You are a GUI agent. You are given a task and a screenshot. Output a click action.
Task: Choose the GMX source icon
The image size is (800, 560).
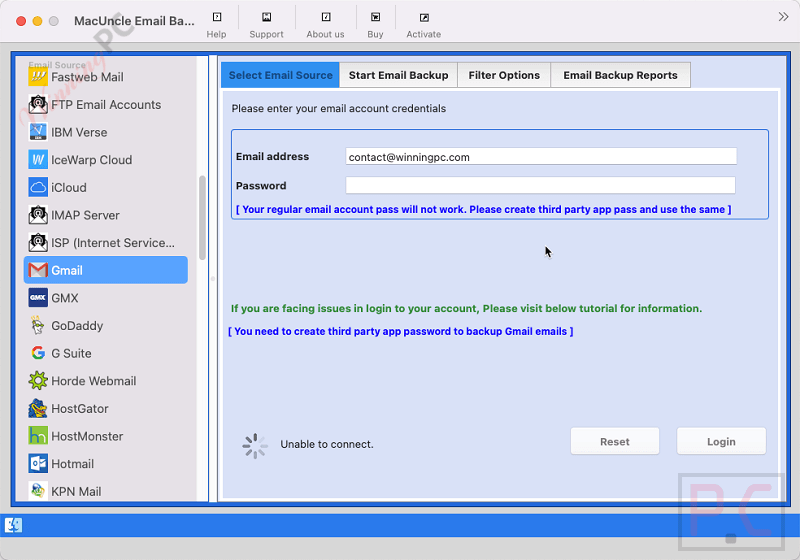38,297
